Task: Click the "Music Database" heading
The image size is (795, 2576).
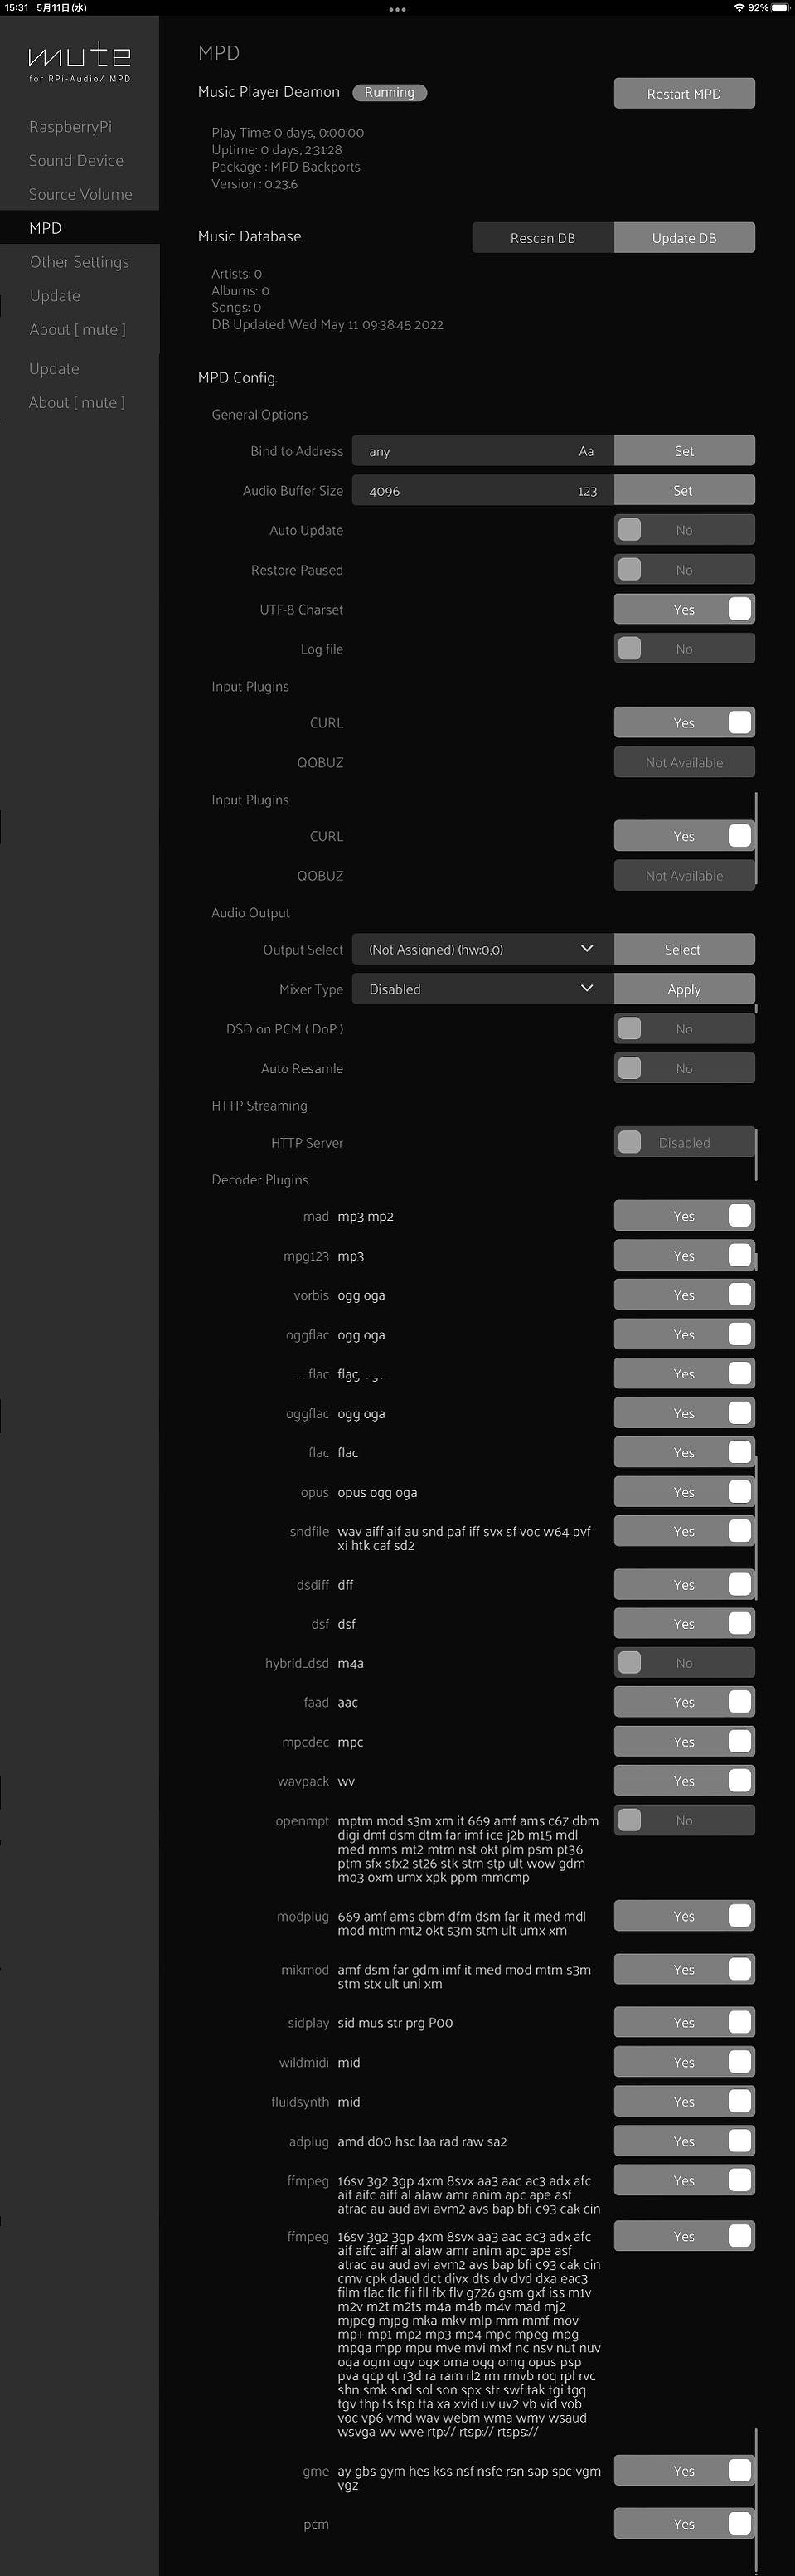Action: (249, 236)
